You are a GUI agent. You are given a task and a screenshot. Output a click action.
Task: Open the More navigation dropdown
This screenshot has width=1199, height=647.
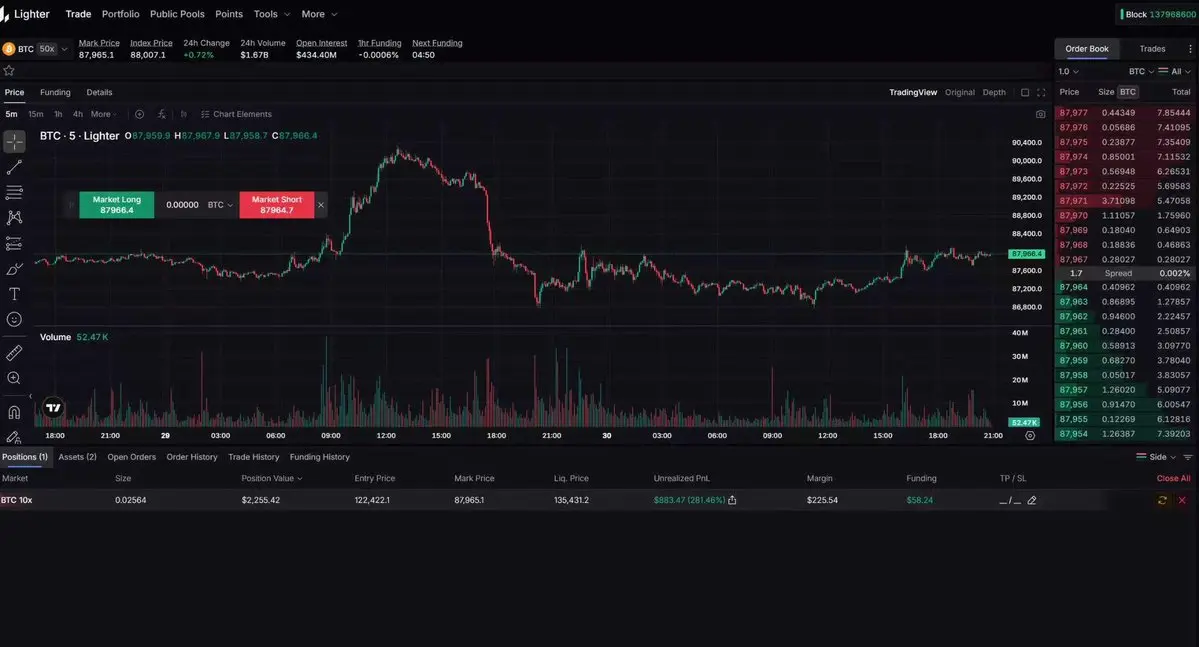pos(319,14)
